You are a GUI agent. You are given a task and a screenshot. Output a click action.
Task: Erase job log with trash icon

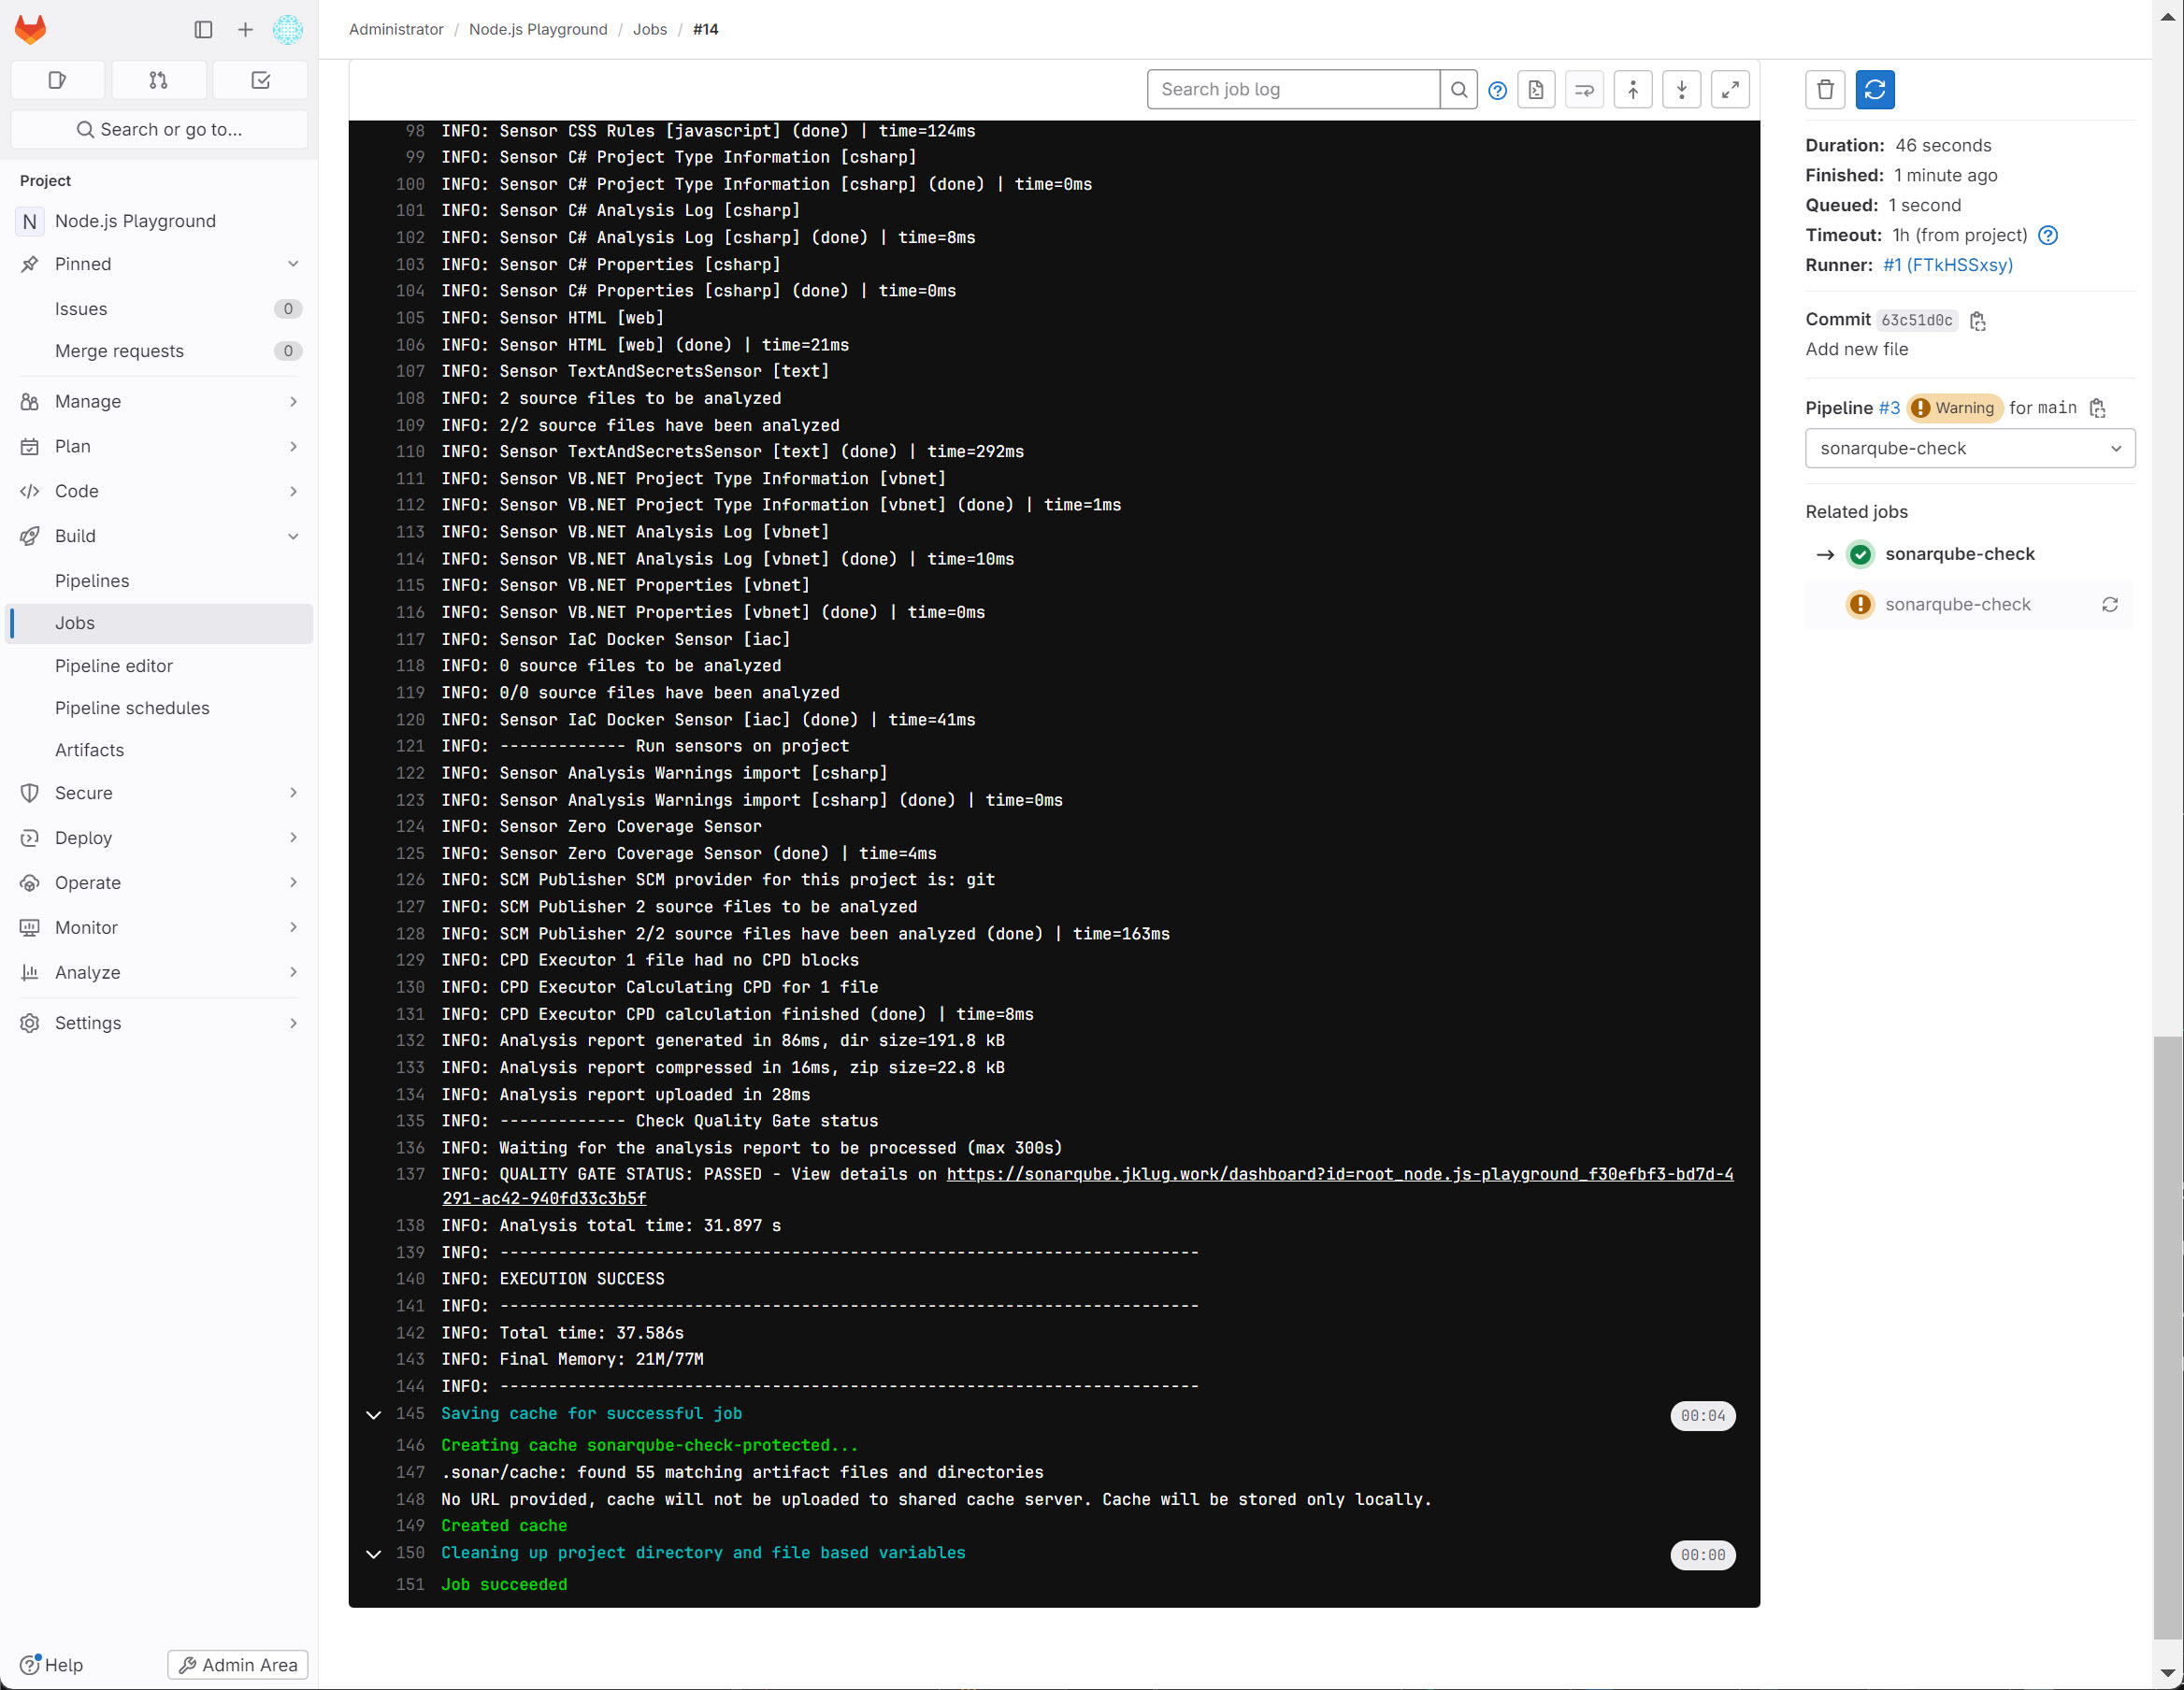[1825, 90]
